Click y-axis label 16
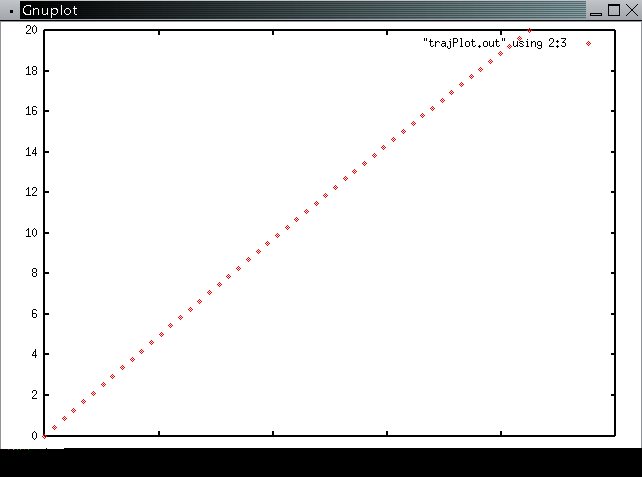This screenshot has height=477, width=642. click(x=31, y=111)
